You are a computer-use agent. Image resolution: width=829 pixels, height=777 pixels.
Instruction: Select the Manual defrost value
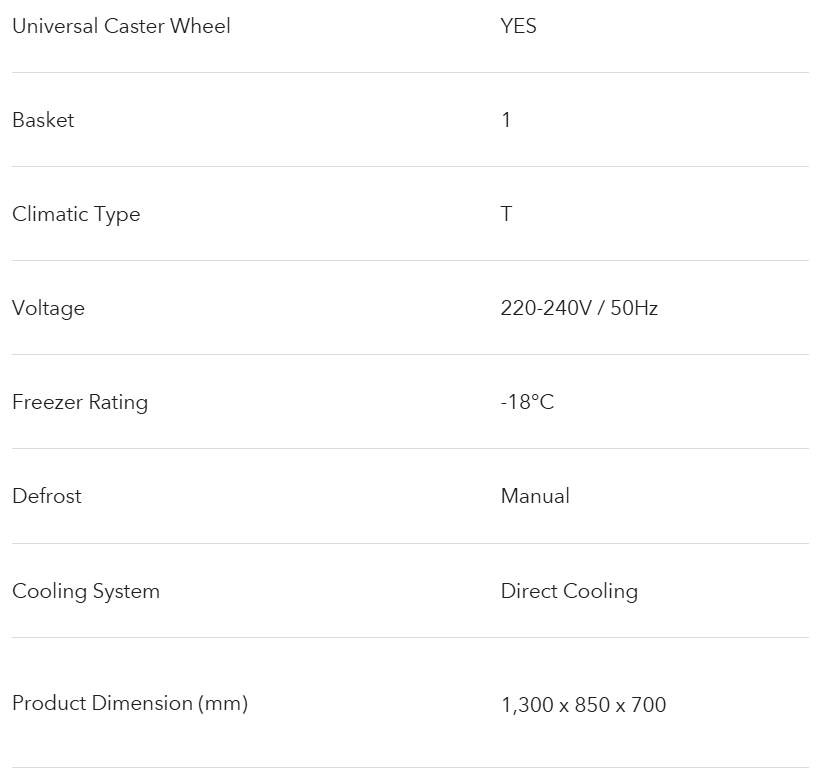(x=535, y=496)
